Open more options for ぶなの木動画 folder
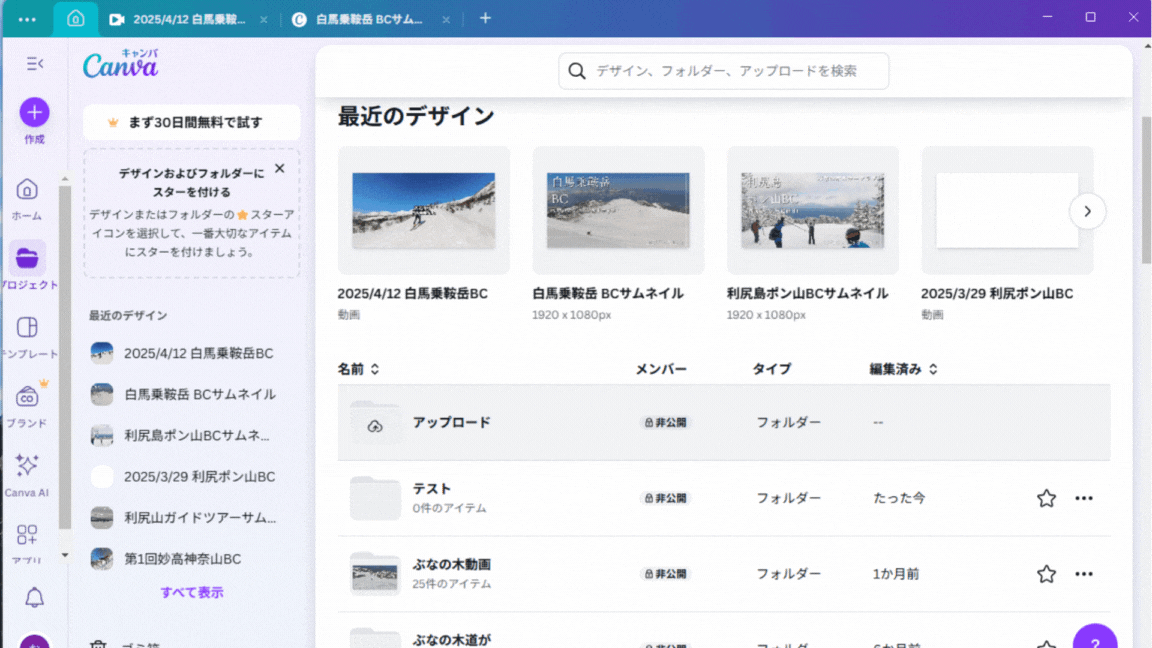This screenshot has height=648, width=1152. point(1084,574)
